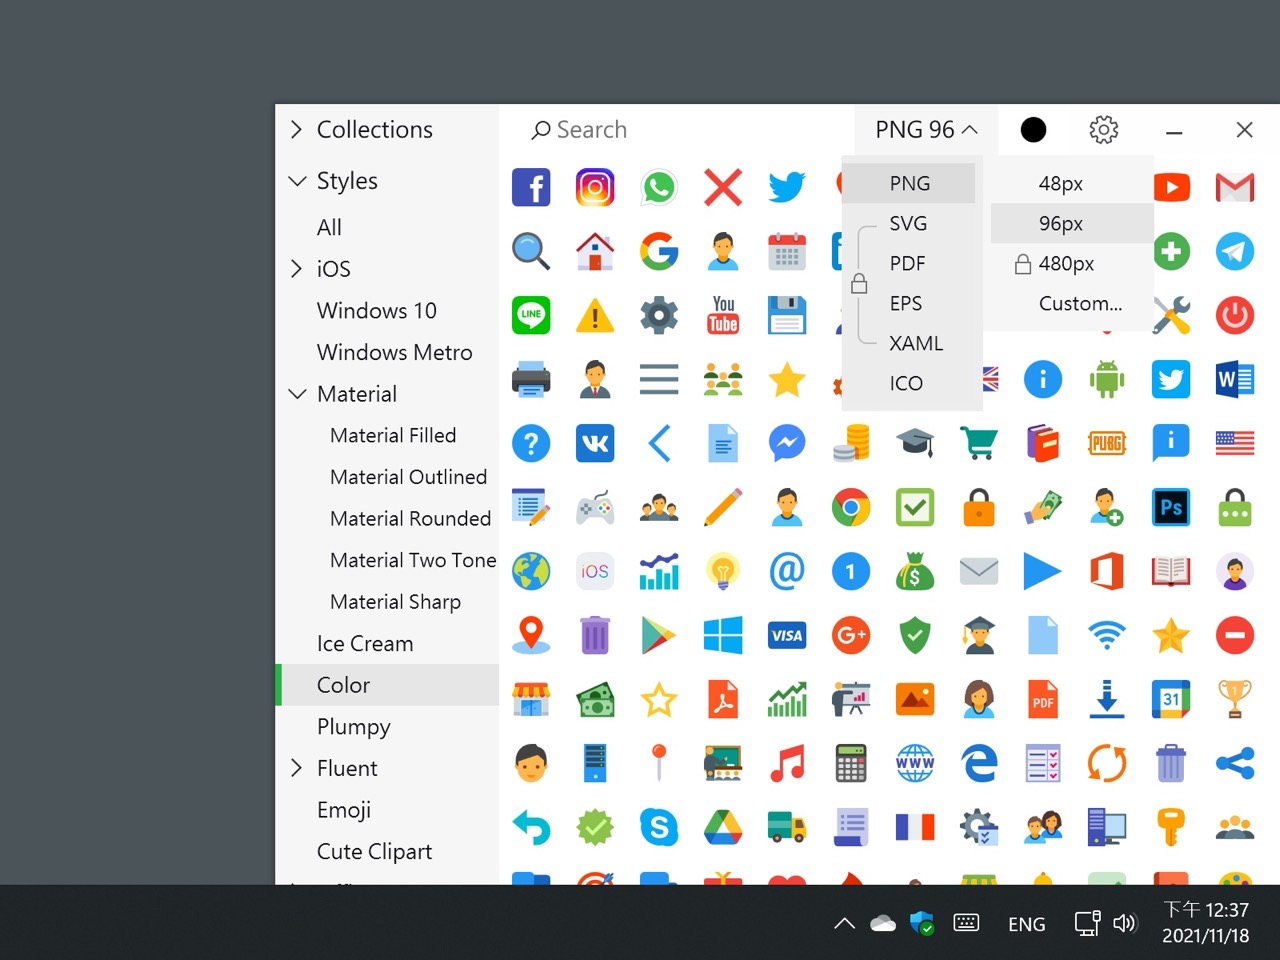Open the Material Outlined style

[x=387, y=477]
